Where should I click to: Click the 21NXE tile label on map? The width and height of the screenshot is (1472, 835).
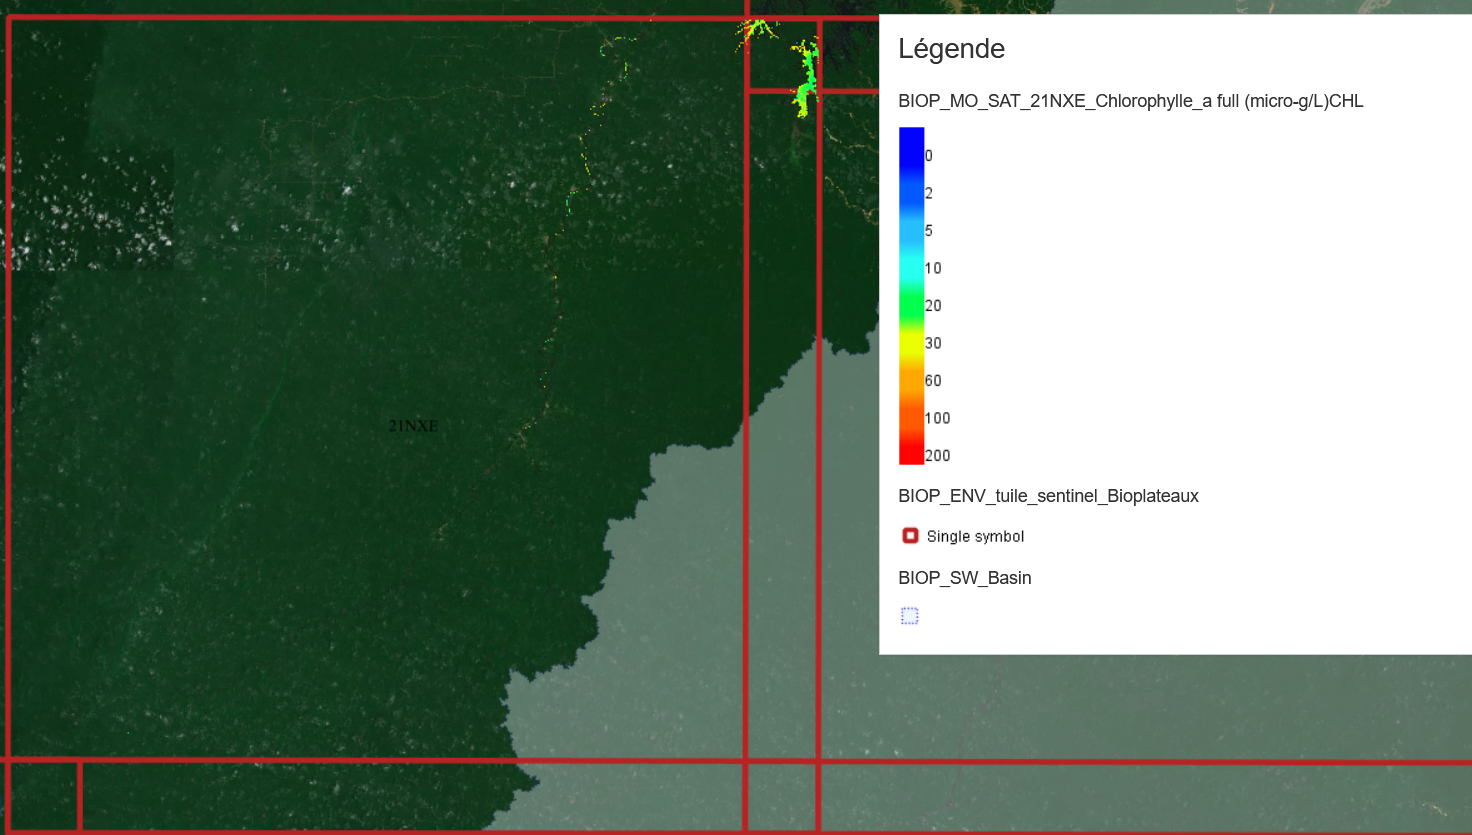click(x=413, y=426)
